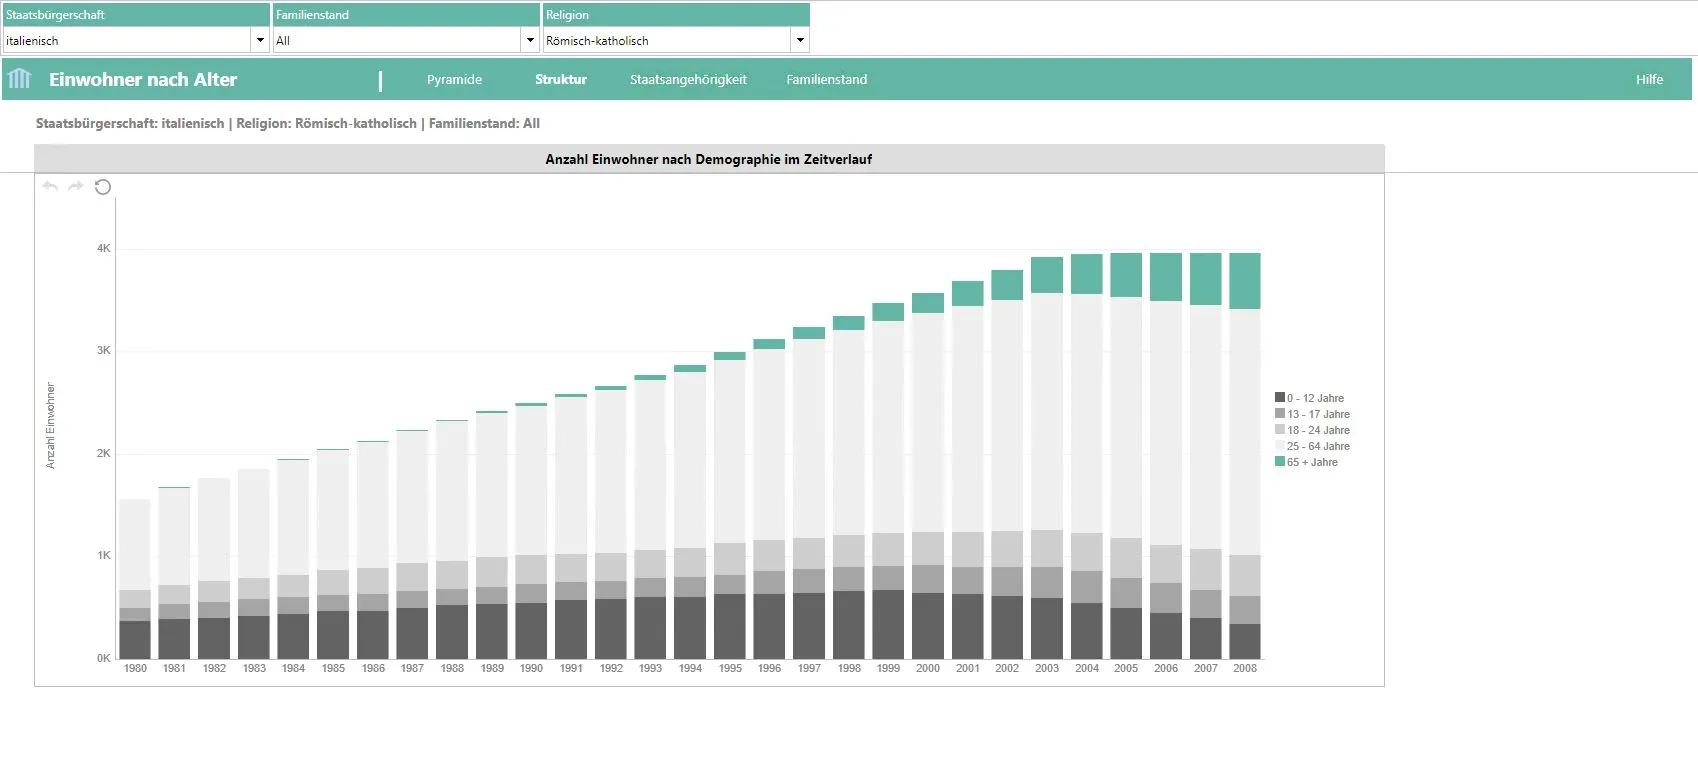1698x762 pixels.
Task: Expand the Familienstand filter dropdown
Action: (x=530, y=41)
